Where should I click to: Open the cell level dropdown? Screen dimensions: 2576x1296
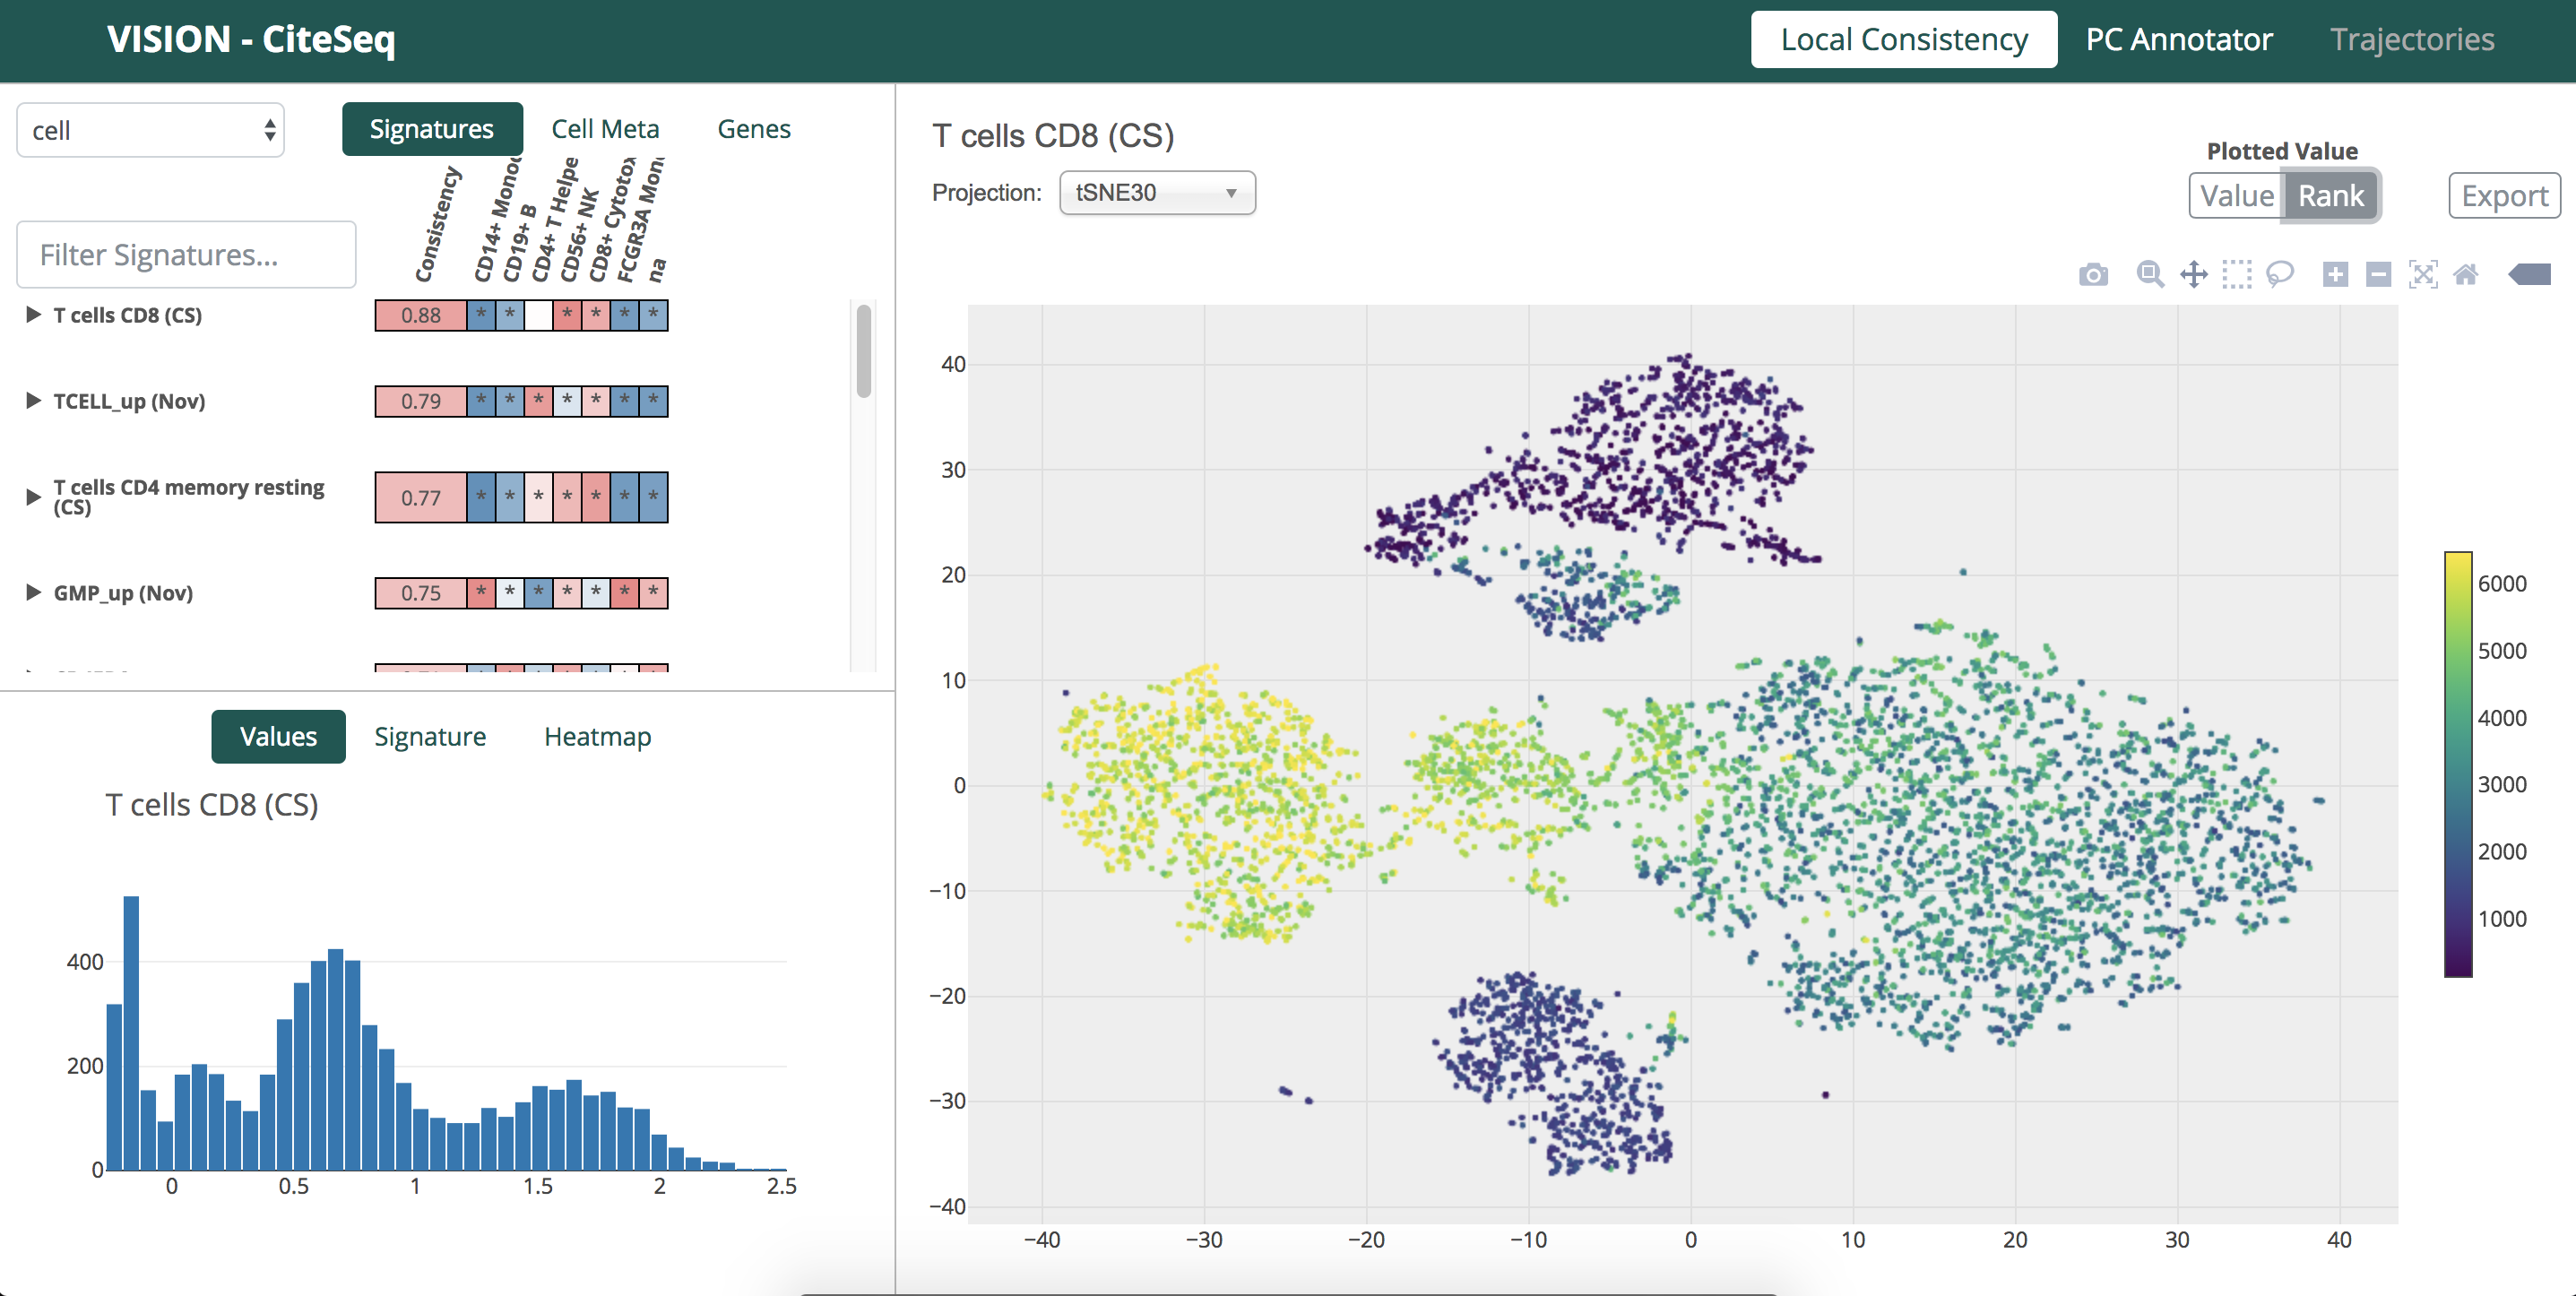[x=150, y=130]
